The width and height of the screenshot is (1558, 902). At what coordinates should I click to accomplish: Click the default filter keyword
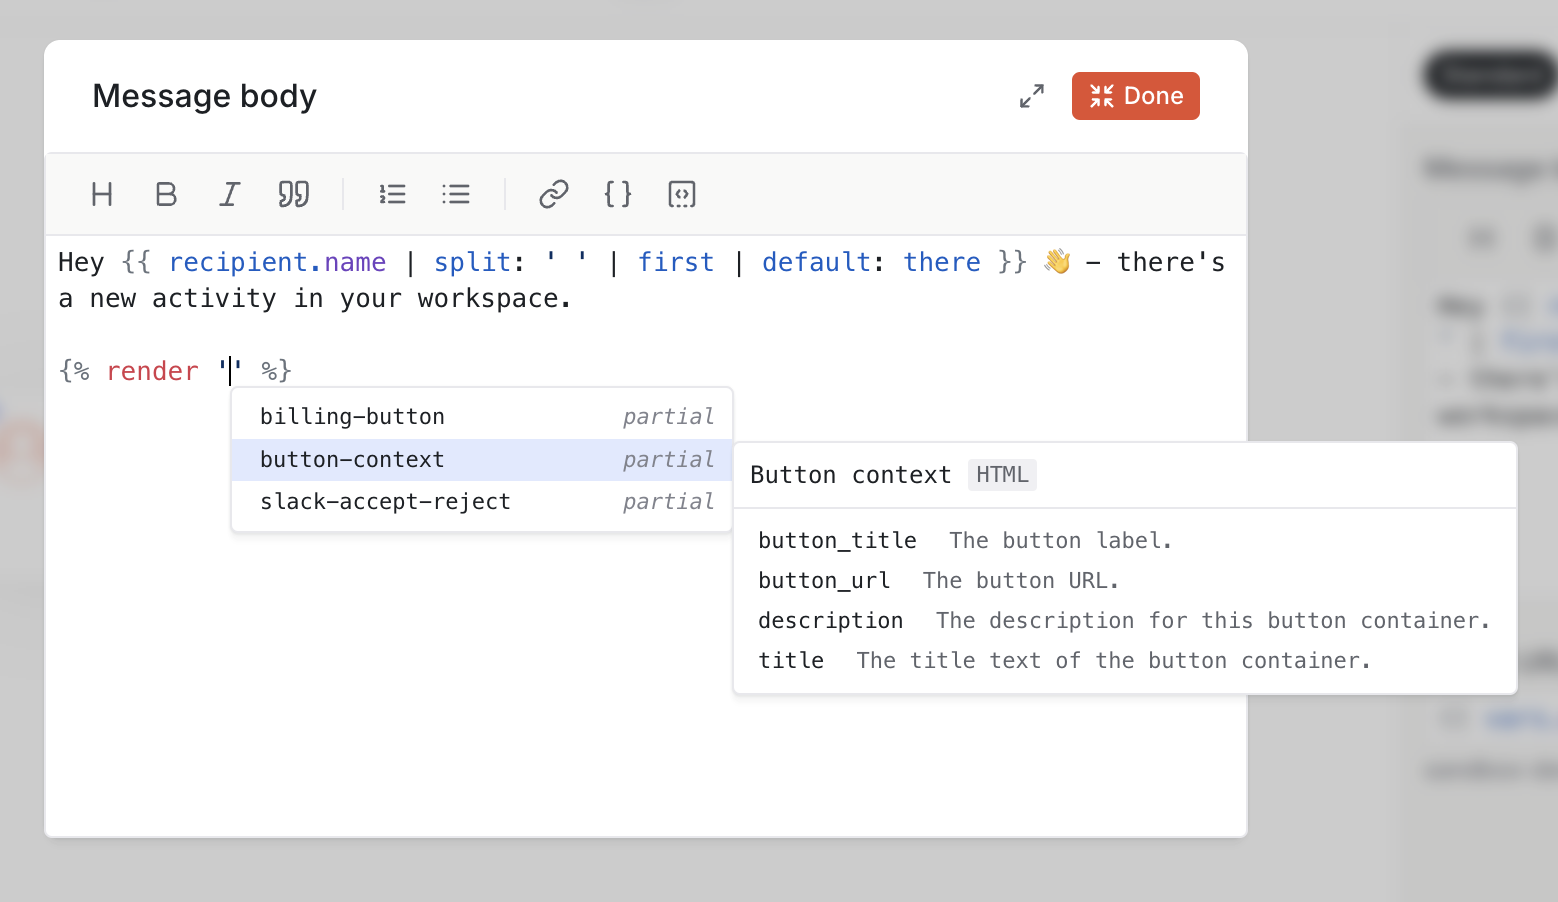click(x=815, y=262)
